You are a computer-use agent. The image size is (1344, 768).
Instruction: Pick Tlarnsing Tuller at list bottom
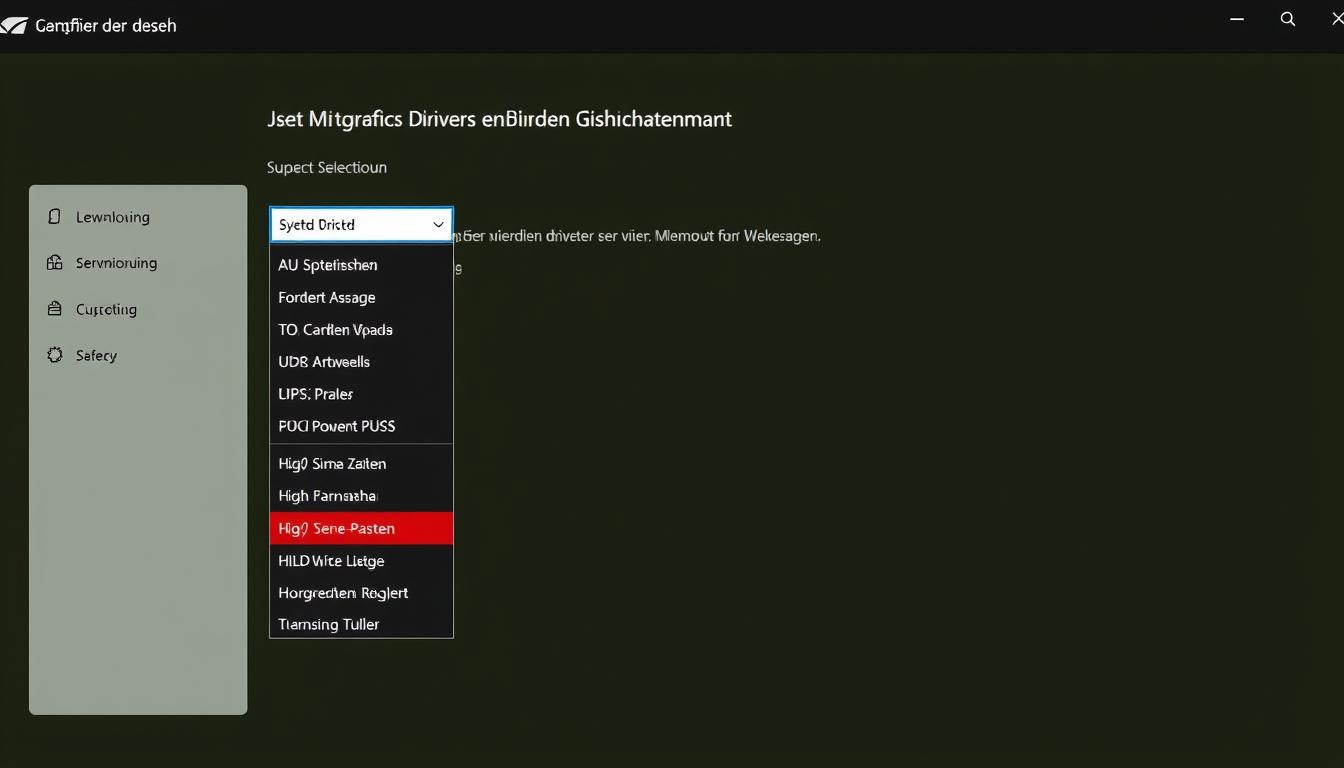[x=361, y=623]
